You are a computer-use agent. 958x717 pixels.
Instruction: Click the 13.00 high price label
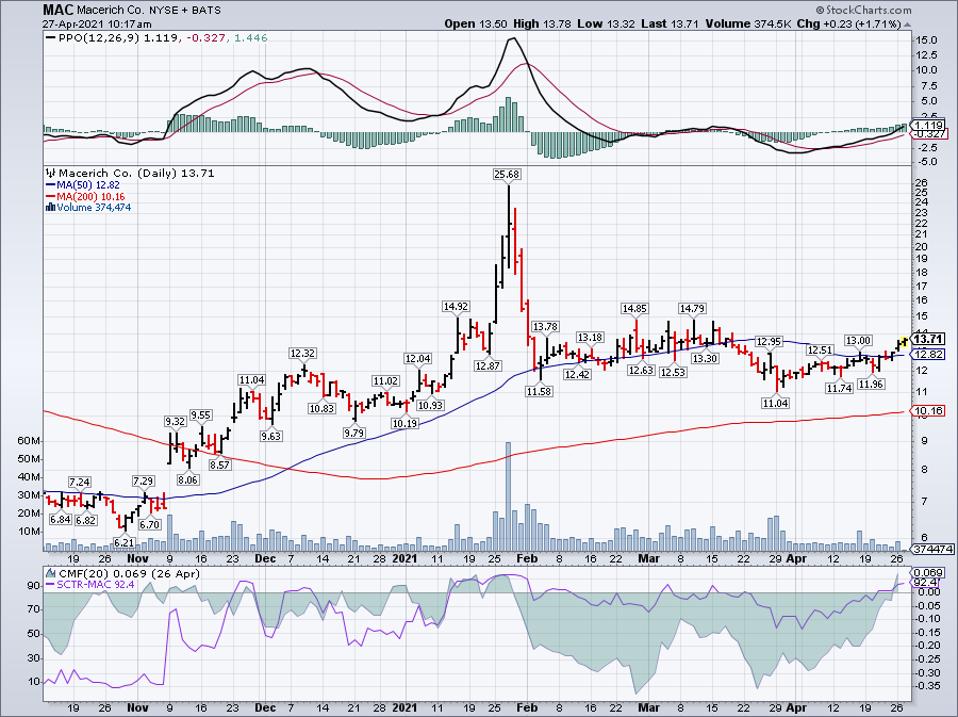[858, 340]
